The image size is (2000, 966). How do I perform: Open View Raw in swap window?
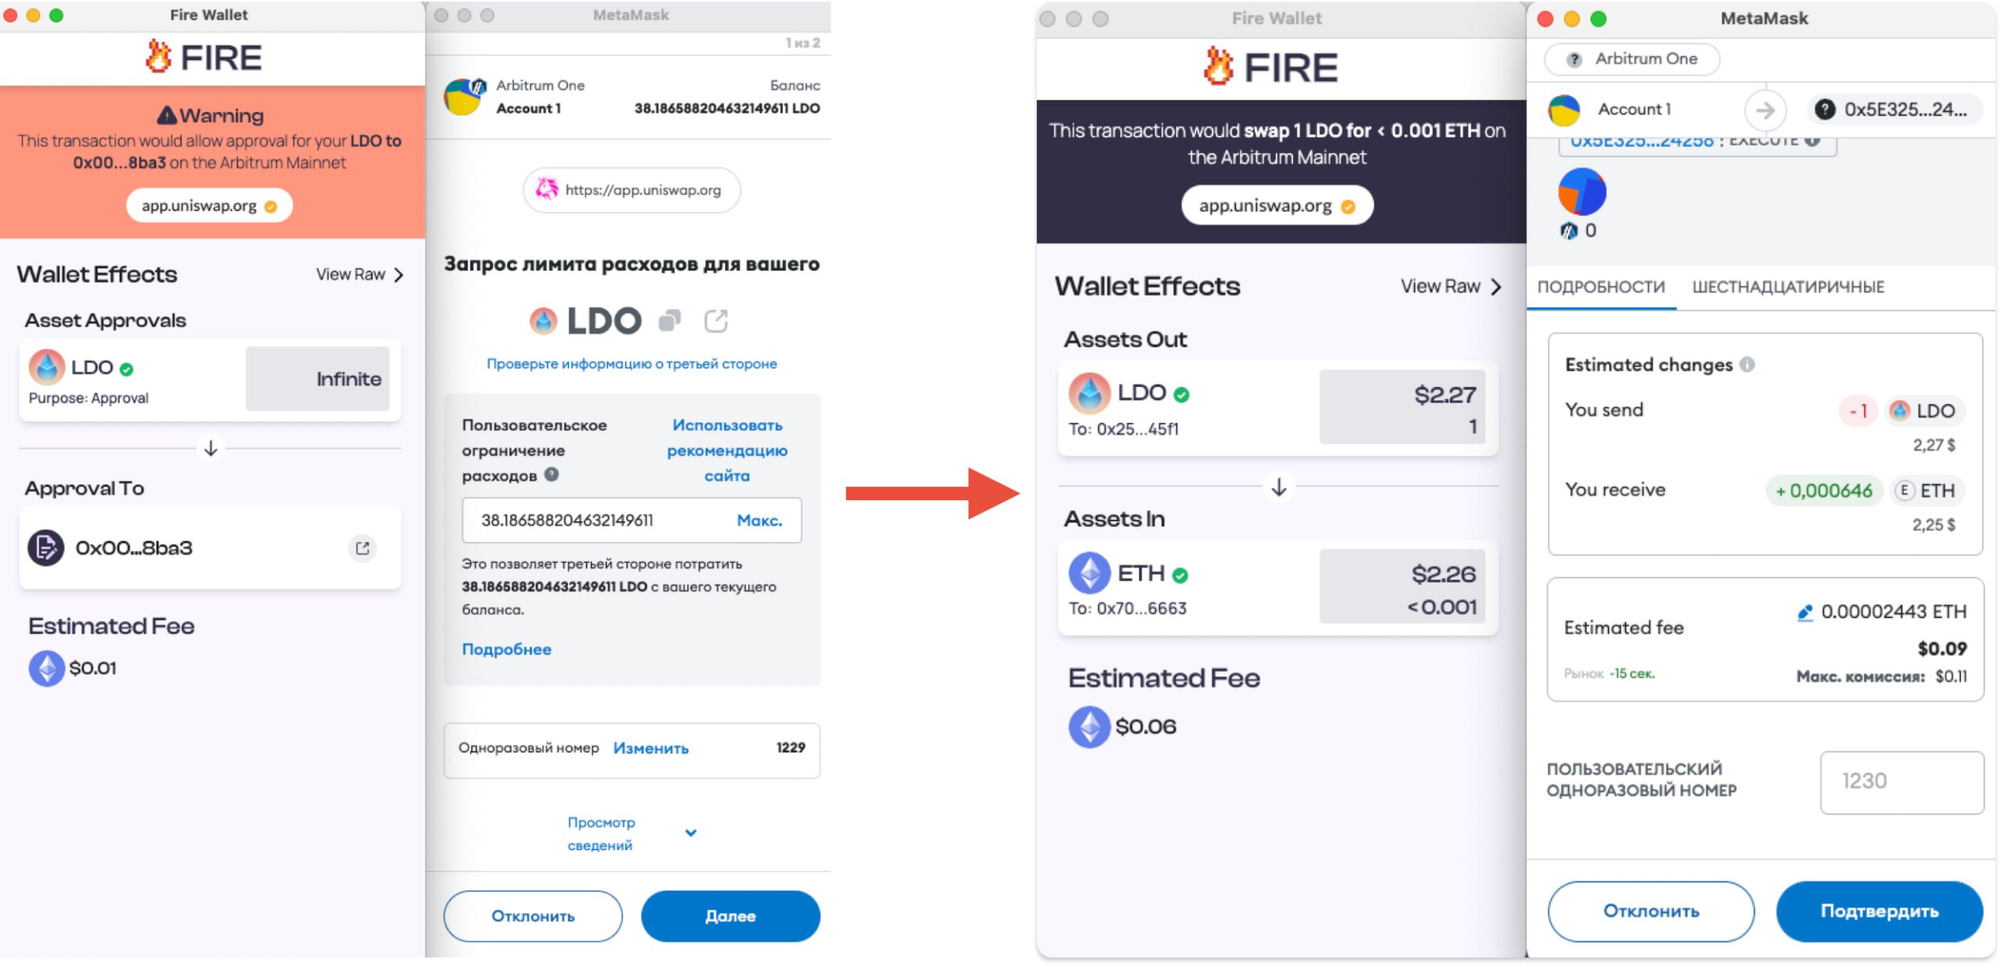click(x=1451, y=287)
